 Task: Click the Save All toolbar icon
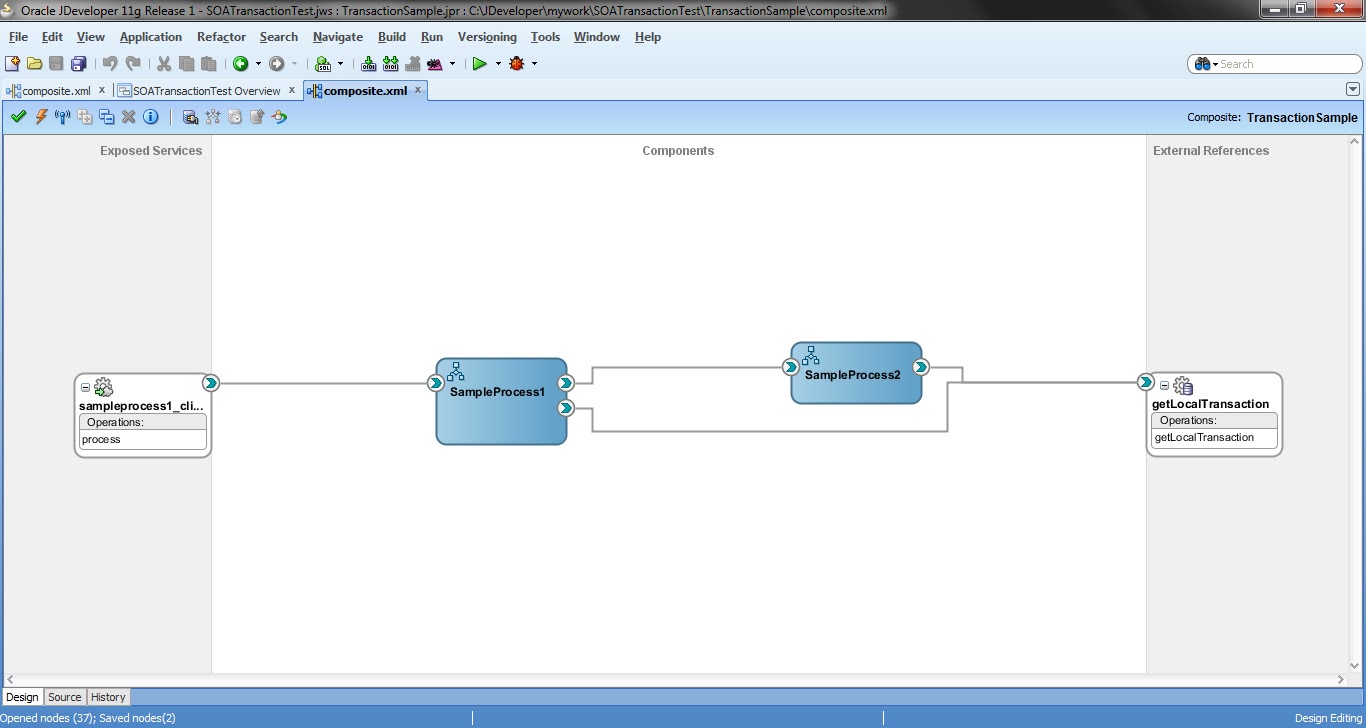78,63
